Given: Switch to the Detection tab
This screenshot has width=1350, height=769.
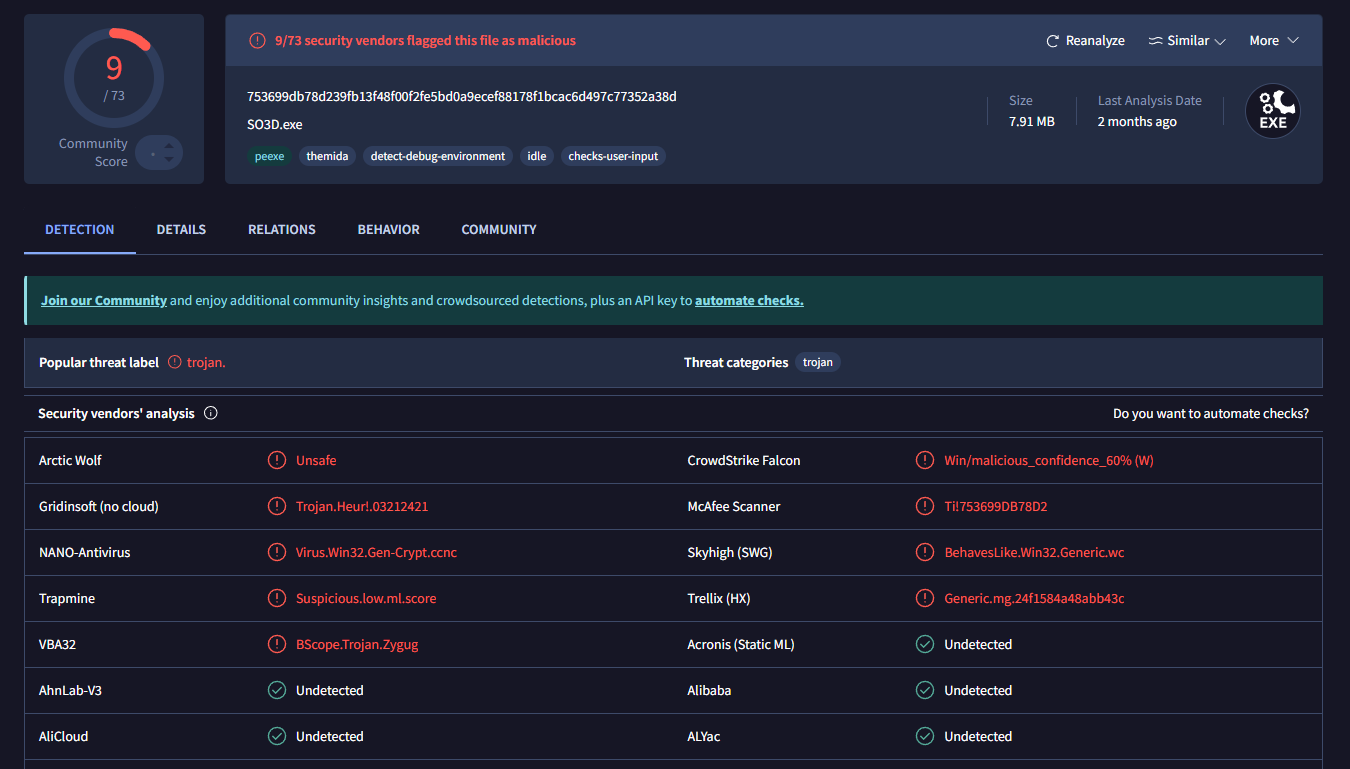Looking at the screenshot, I should [x=80, y=229].
